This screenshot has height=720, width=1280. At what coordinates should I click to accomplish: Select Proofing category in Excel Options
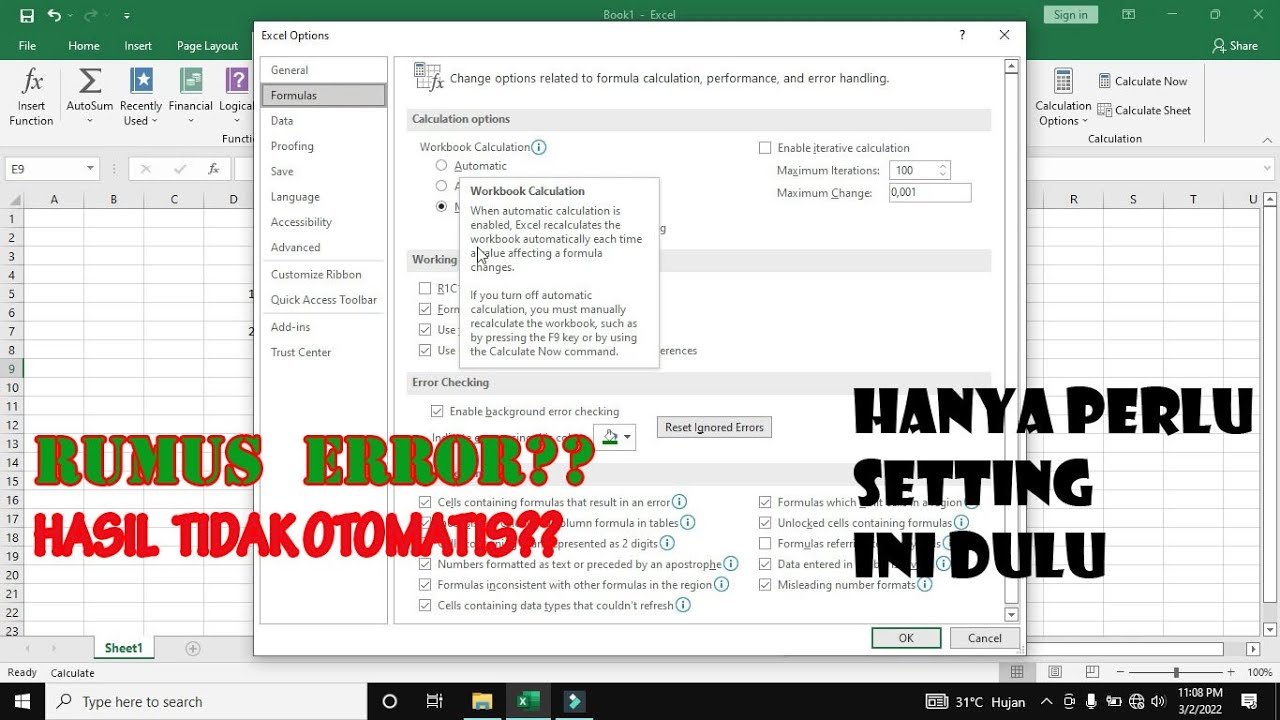pyautogui.click(x=323, y=146)
